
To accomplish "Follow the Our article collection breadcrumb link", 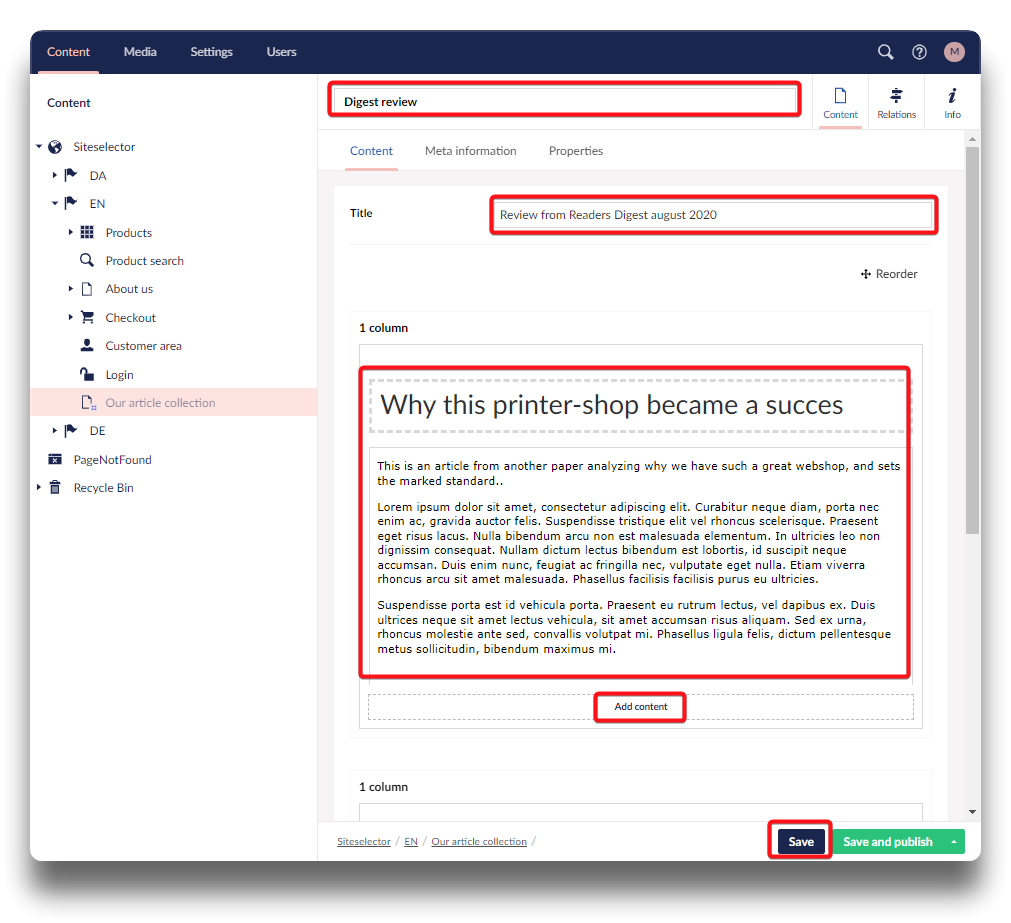I will click(479, 842).
